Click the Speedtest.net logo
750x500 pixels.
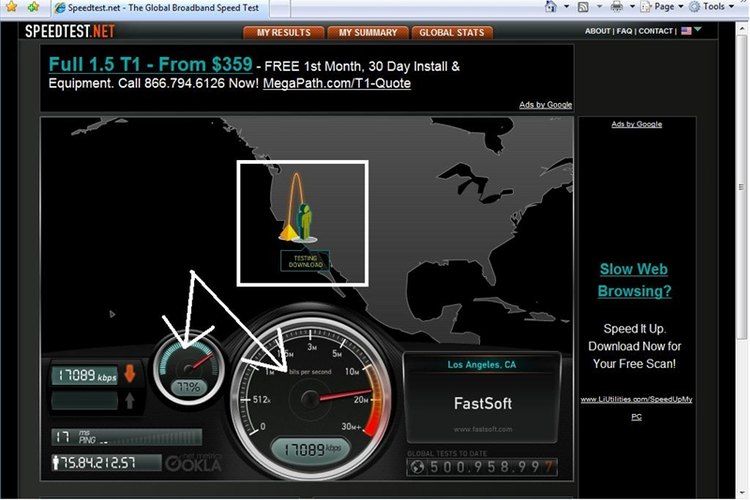point(70,32)
